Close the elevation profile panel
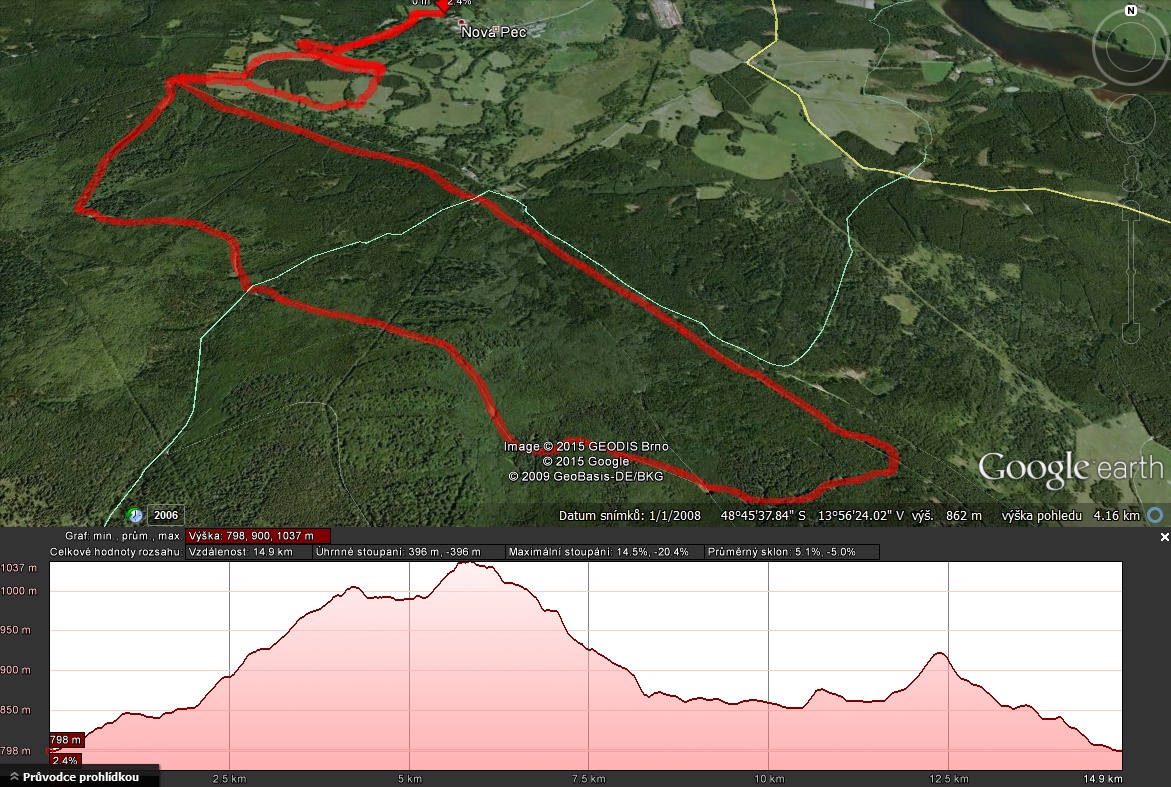This screenshot has height=787, width=1171. click(x=1164, y=537)
